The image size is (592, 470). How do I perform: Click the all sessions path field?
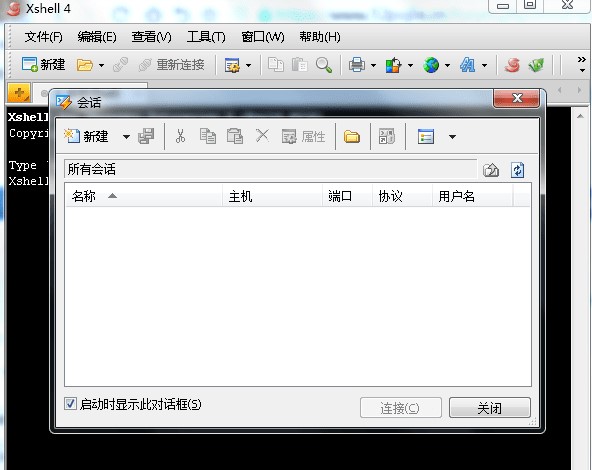[x=270, y=169]
